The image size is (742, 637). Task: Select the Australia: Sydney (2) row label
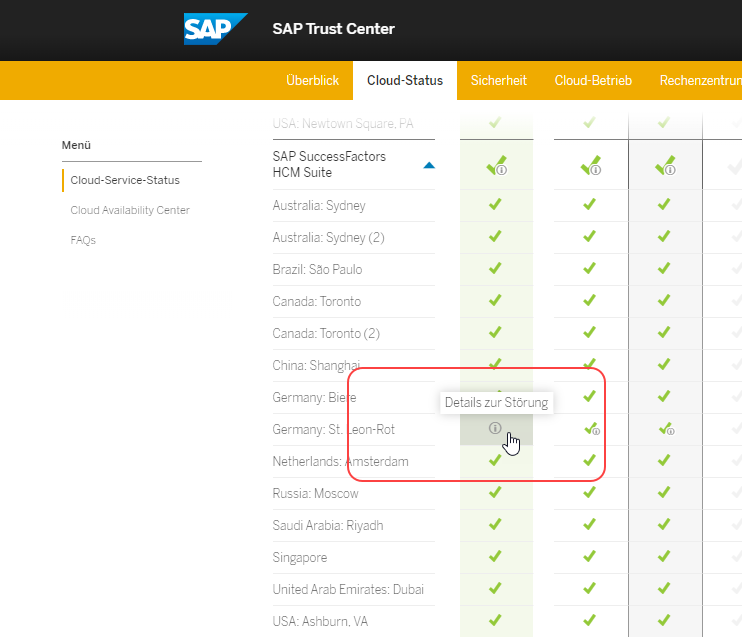[328, 238]
